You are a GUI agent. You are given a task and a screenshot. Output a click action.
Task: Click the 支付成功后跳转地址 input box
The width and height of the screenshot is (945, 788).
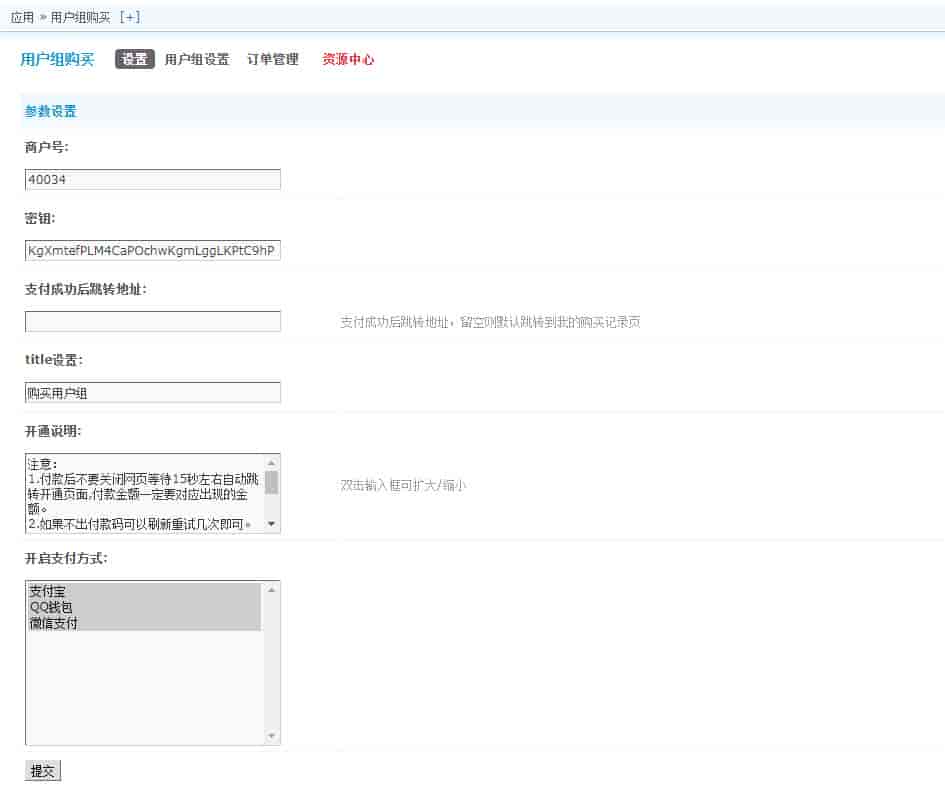[x=152, y=321]
